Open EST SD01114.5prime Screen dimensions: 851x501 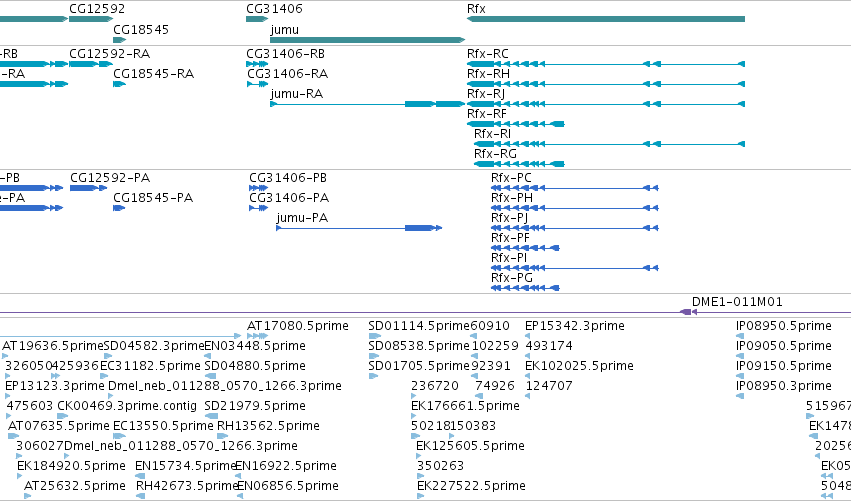pos(418,326)
